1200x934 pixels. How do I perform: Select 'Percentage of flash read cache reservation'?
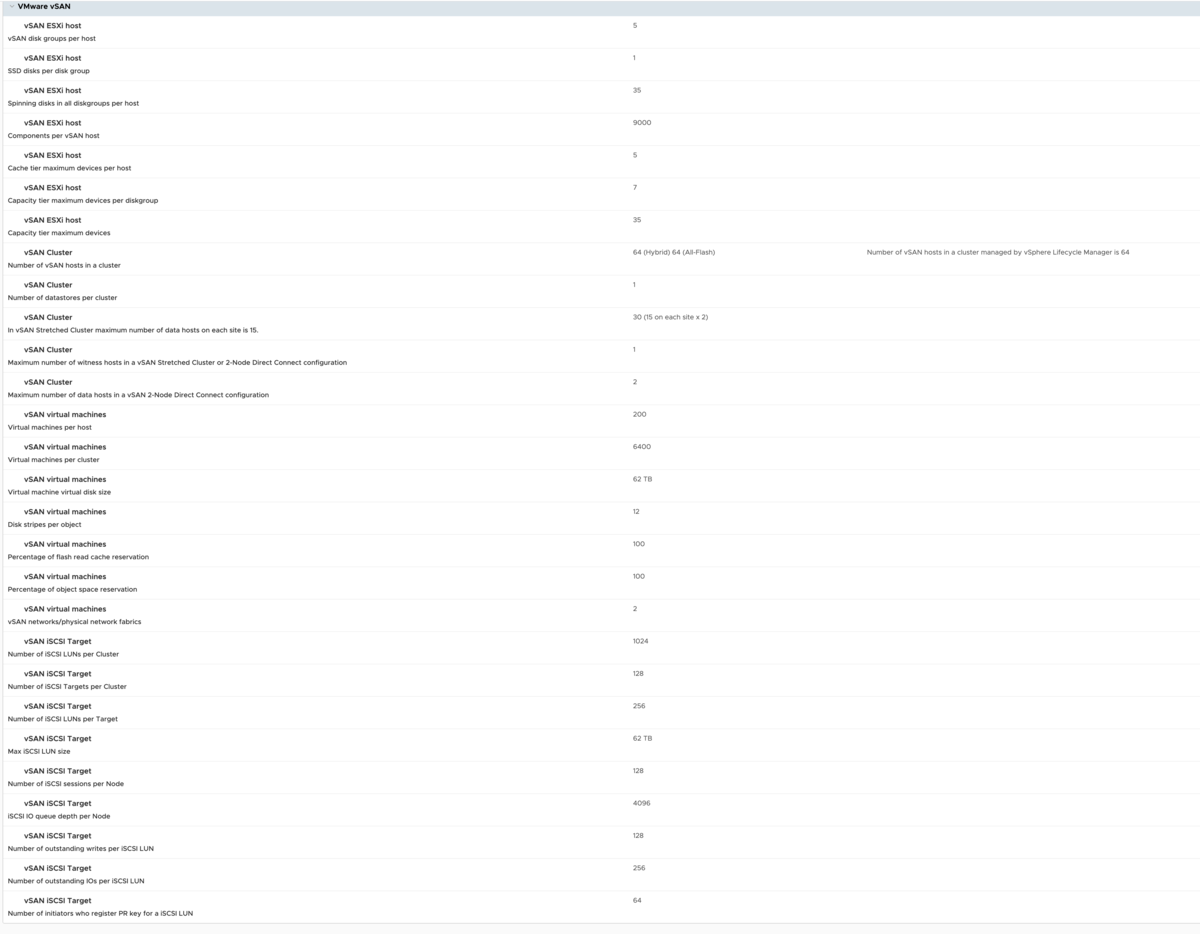(78, 556)
